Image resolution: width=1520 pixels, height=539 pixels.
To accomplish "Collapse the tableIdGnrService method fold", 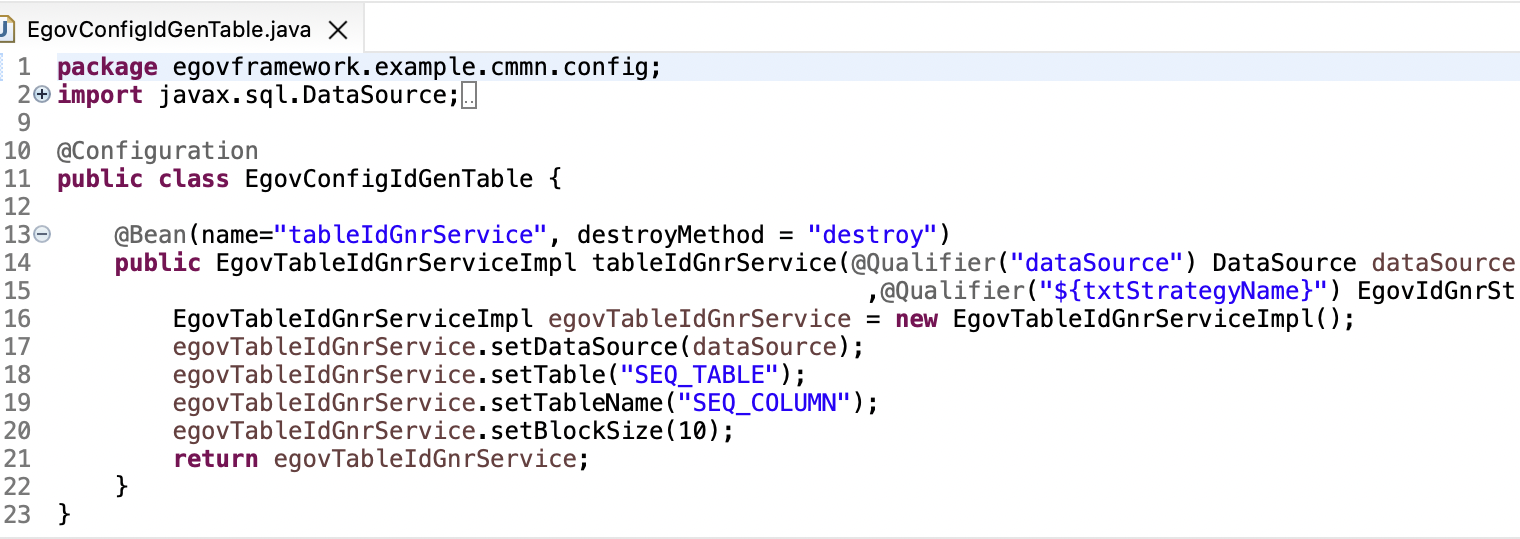I will point(42,235).
